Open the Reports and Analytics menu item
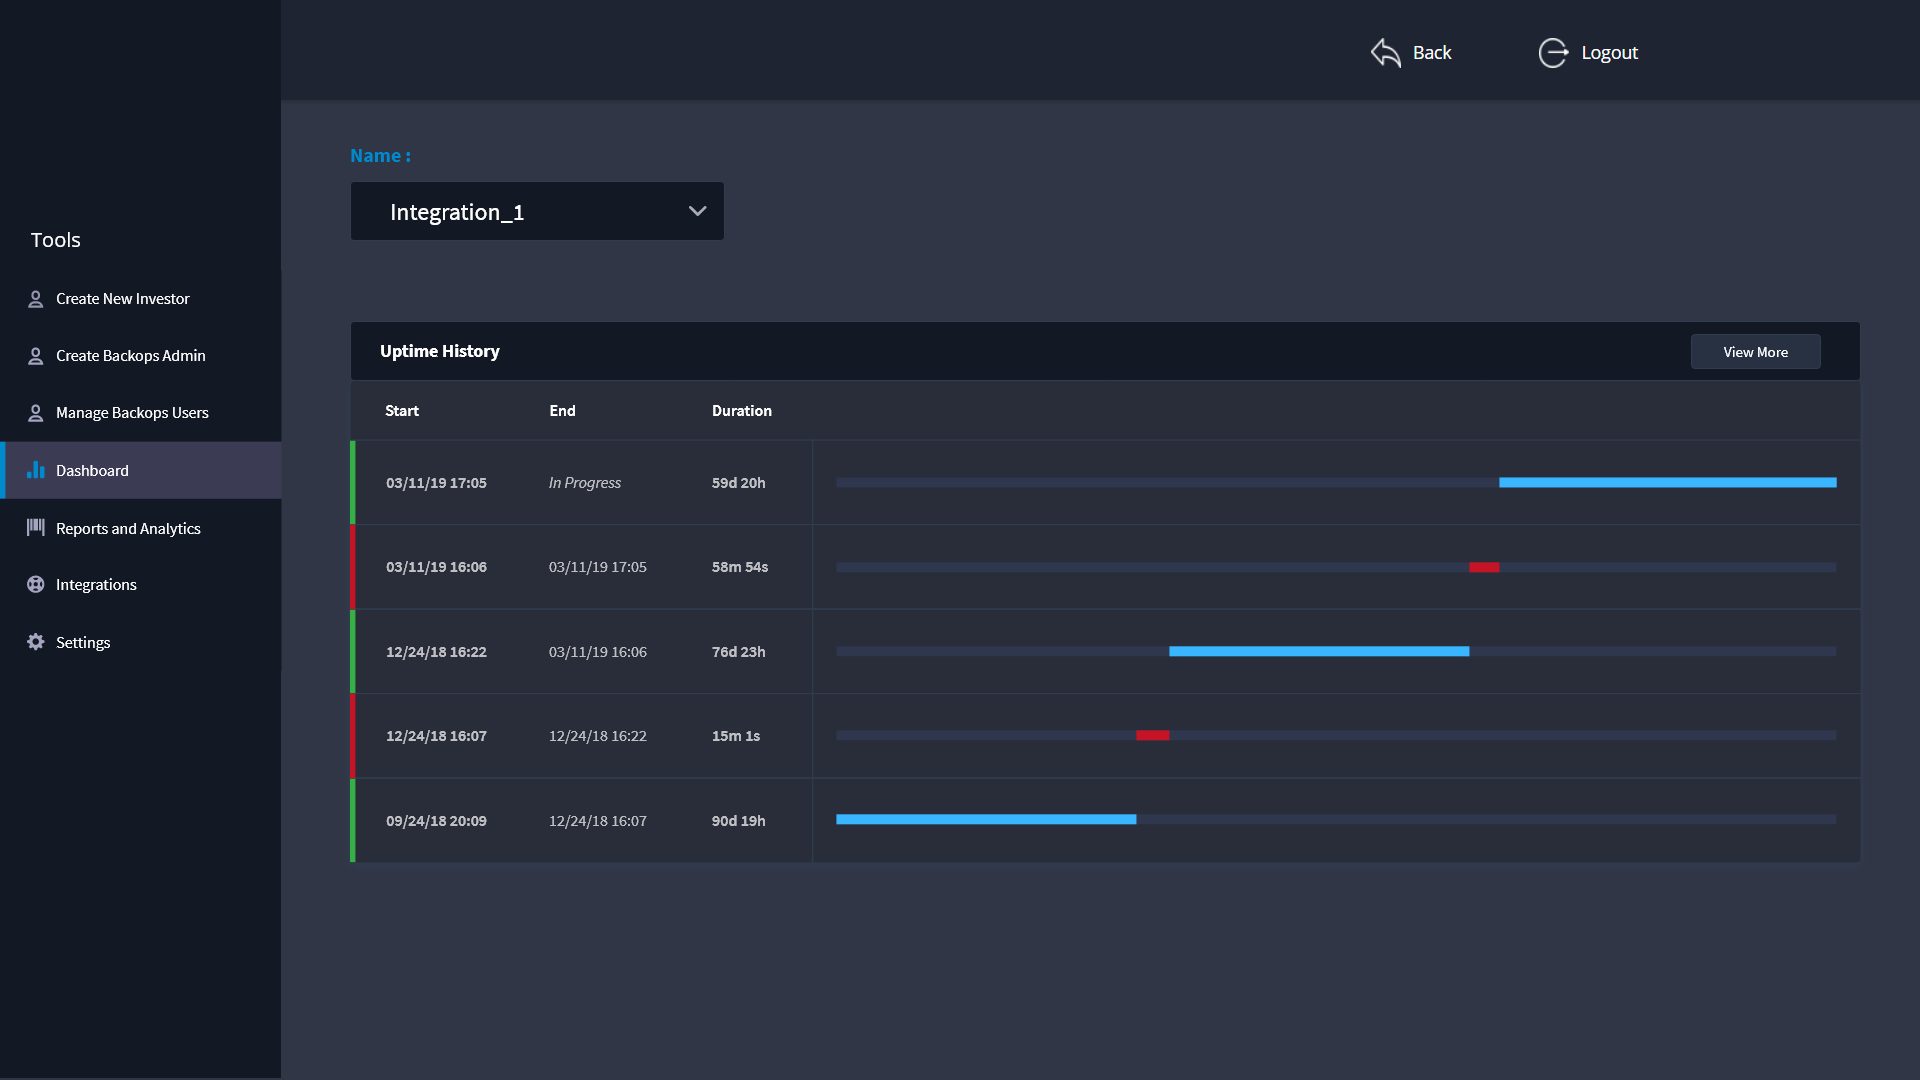The height and width of the screenshot is (1080, 1920). click(x=128, y=529)
